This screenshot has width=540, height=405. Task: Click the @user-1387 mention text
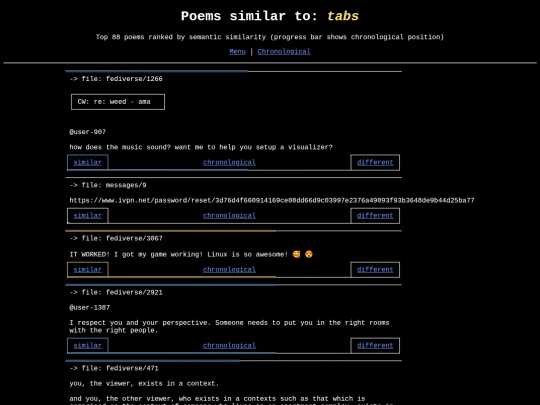(x=90, y=308)
